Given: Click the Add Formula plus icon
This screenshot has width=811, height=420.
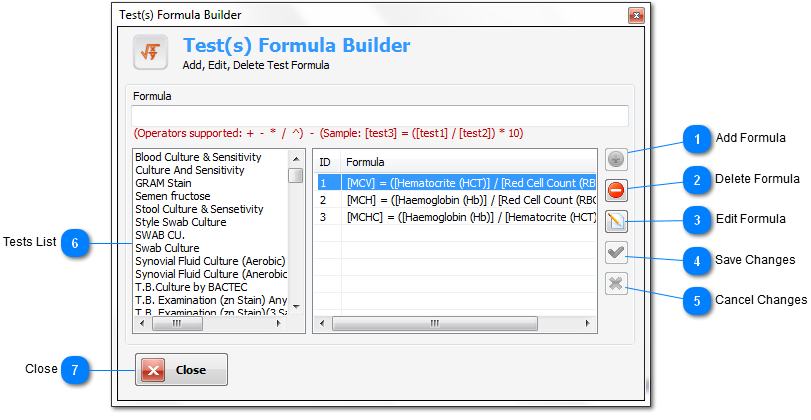Looking at the screenshot, I should click(x=616, y=159).
